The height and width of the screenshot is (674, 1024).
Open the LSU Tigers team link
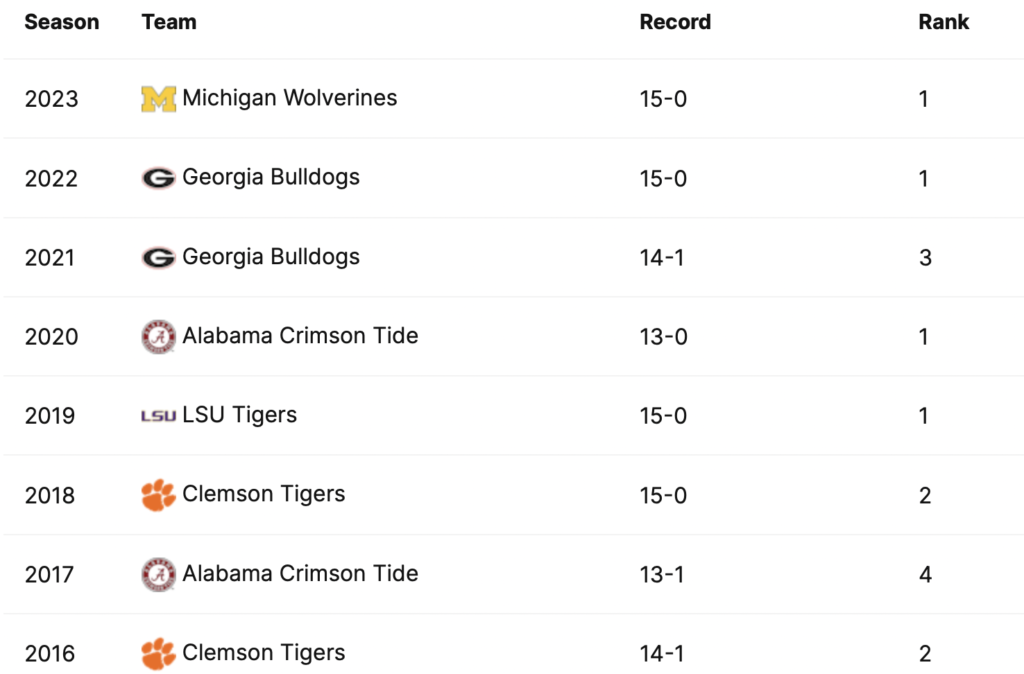(x=239, y=415)
